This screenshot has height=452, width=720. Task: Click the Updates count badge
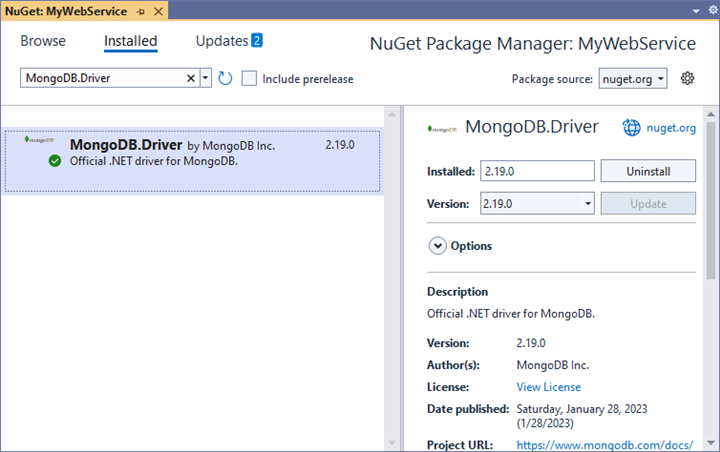pos(257,40)
